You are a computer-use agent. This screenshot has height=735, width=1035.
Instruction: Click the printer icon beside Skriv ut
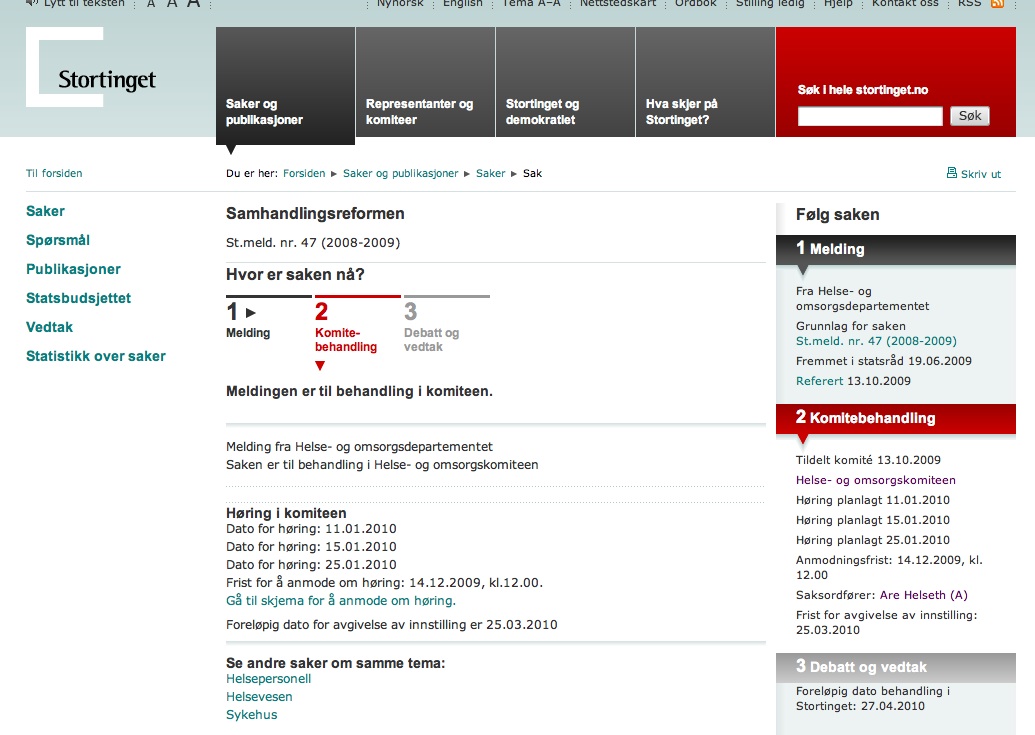(951, 173)
